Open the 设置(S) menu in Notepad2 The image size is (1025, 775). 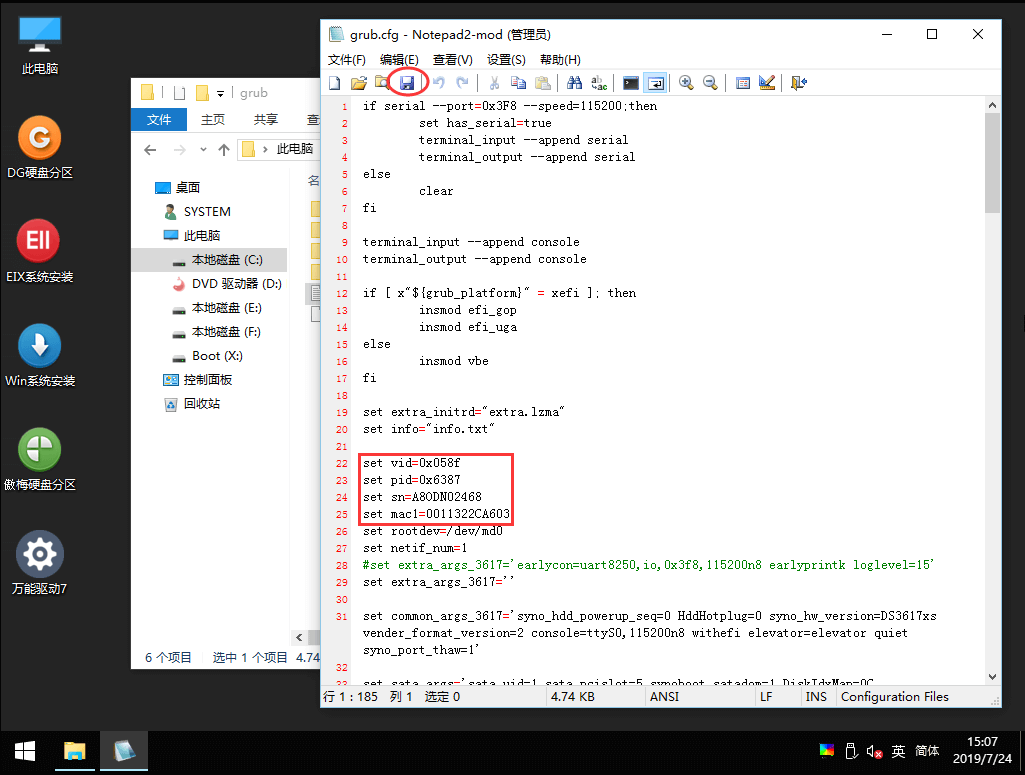[506, 60]
